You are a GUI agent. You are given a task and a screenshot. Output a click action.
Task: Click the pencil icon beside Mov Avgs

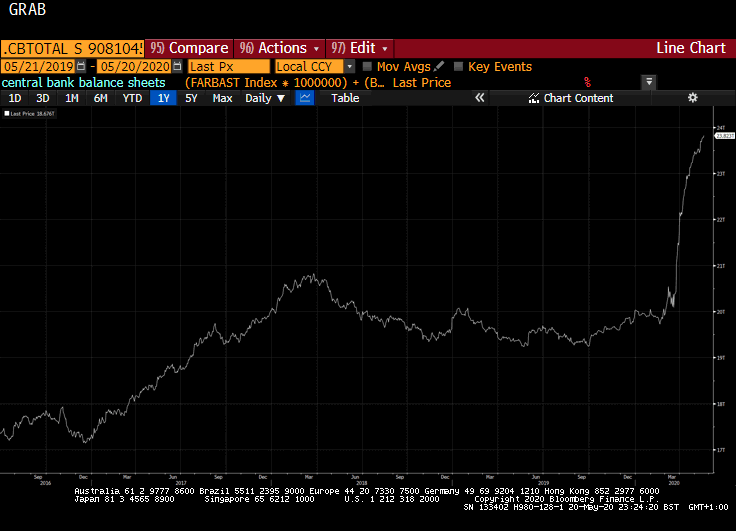[x=439, y=66]
